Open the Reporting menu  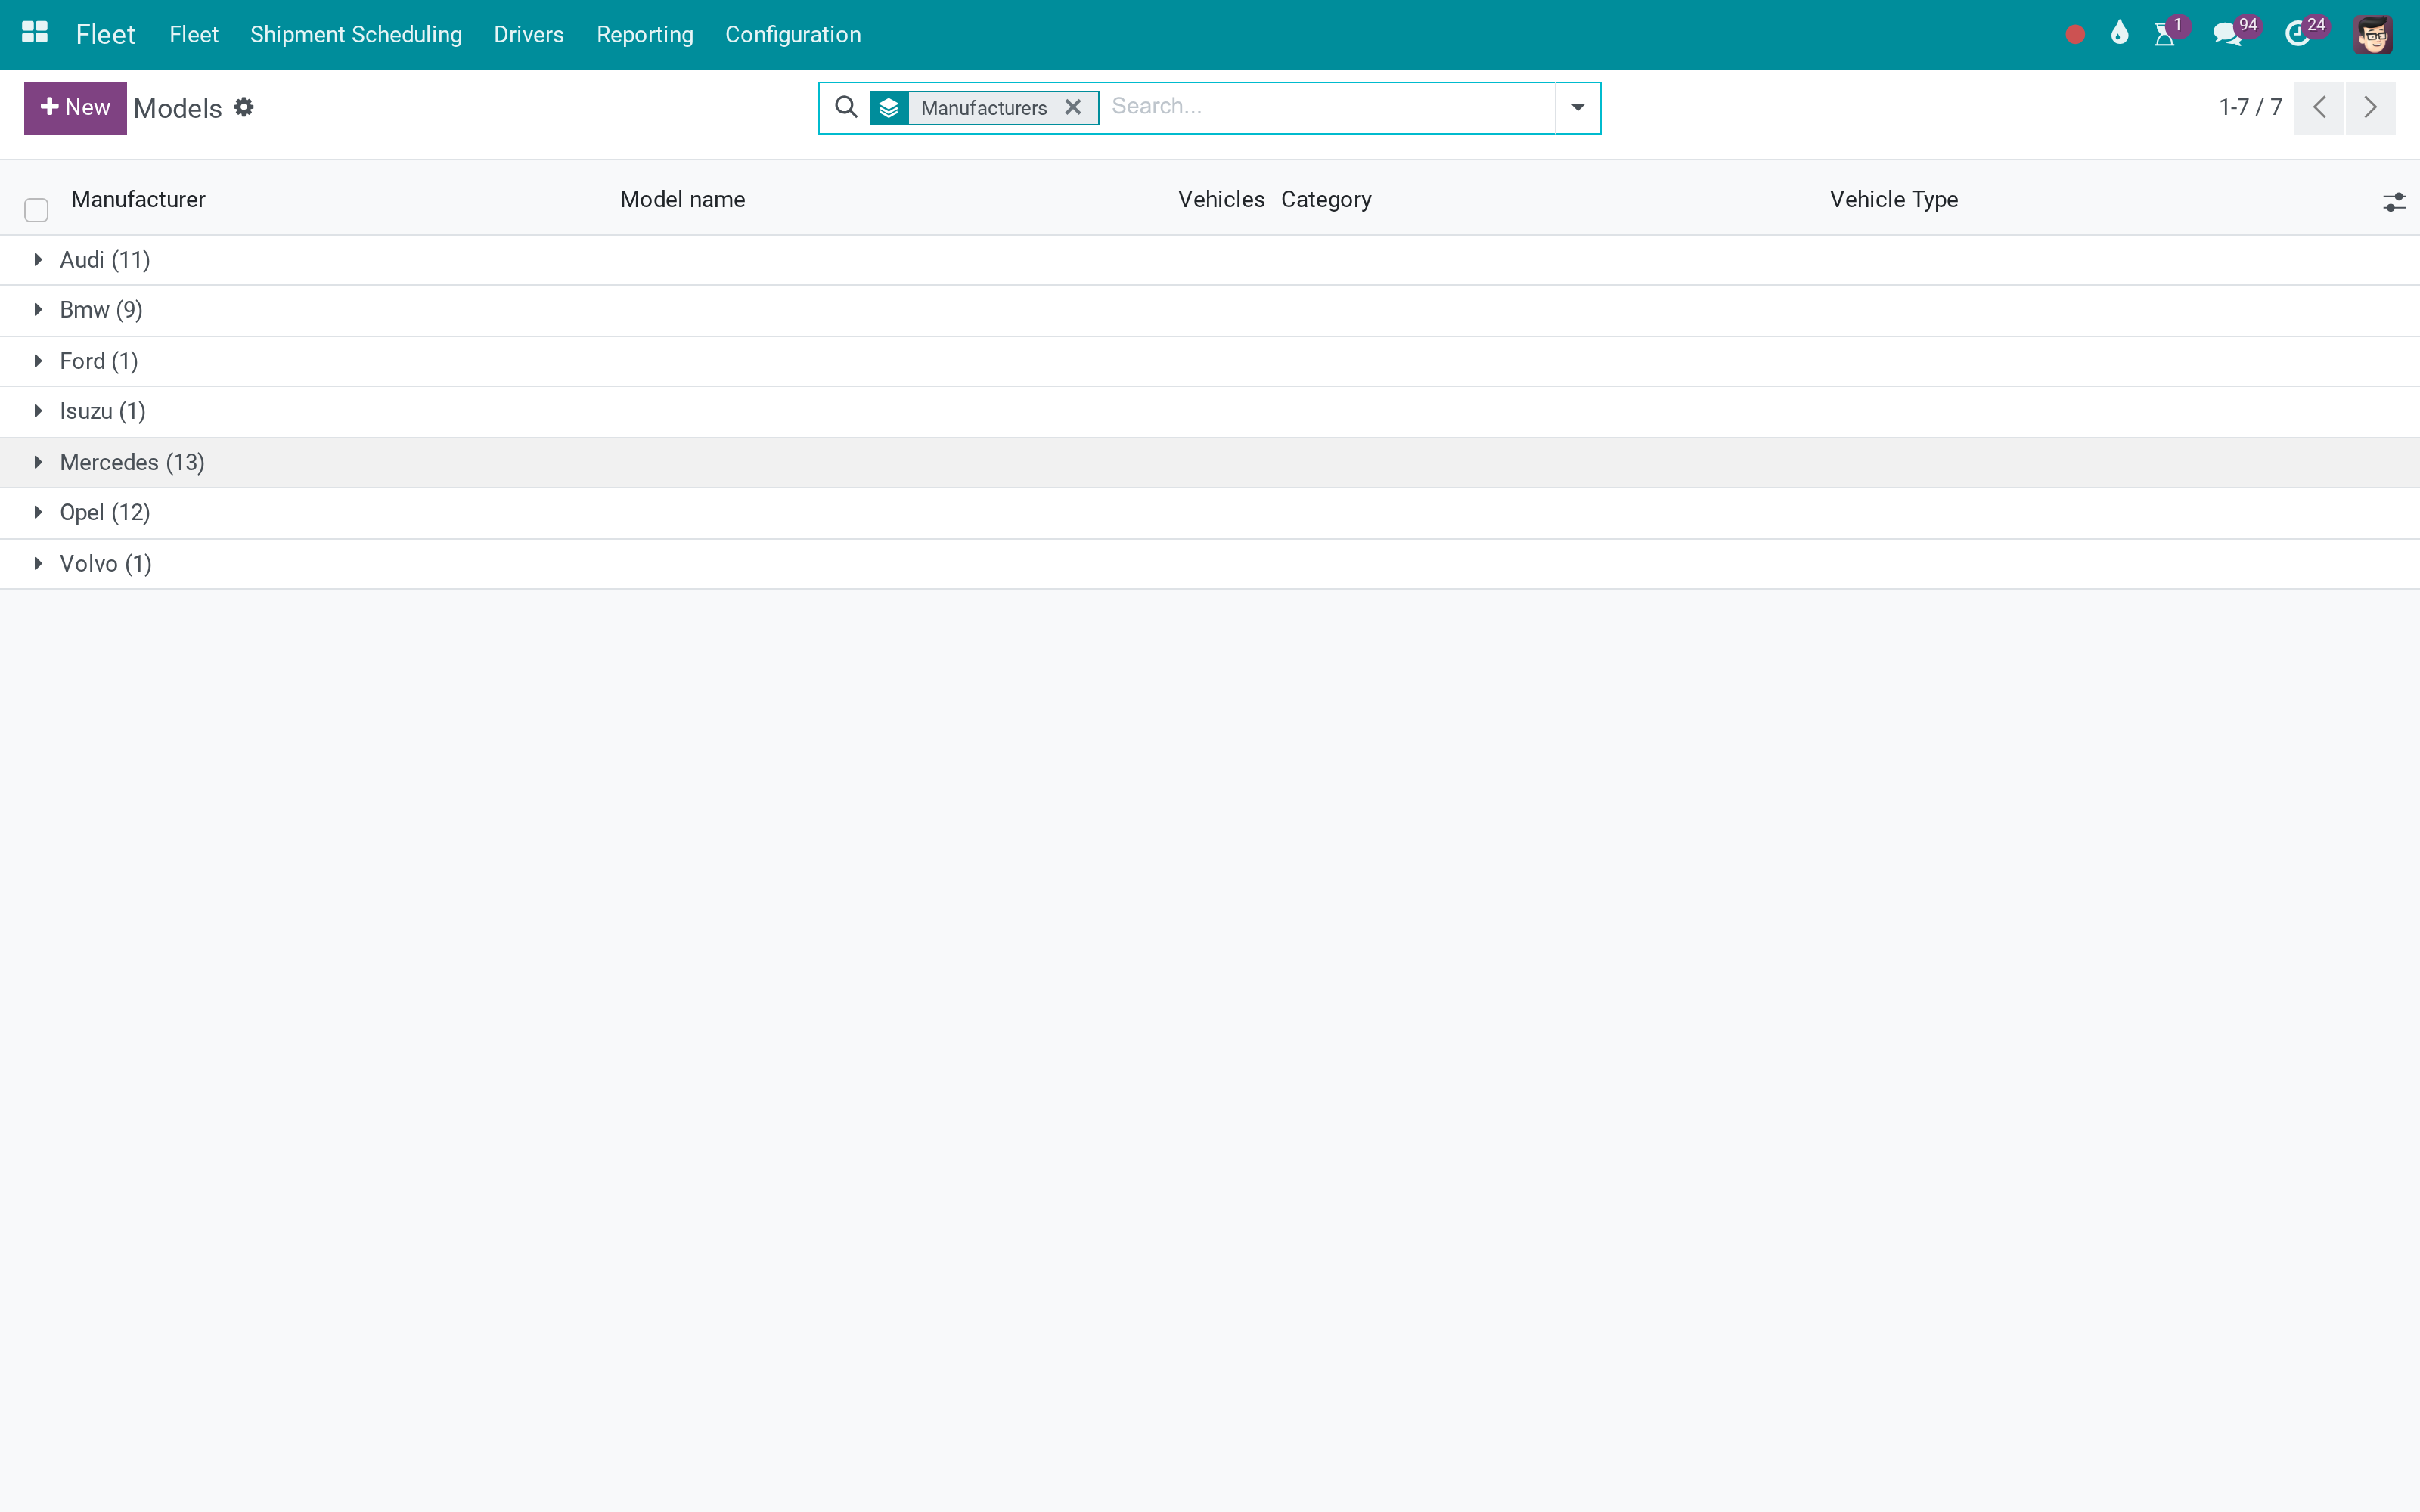(645, 34)
